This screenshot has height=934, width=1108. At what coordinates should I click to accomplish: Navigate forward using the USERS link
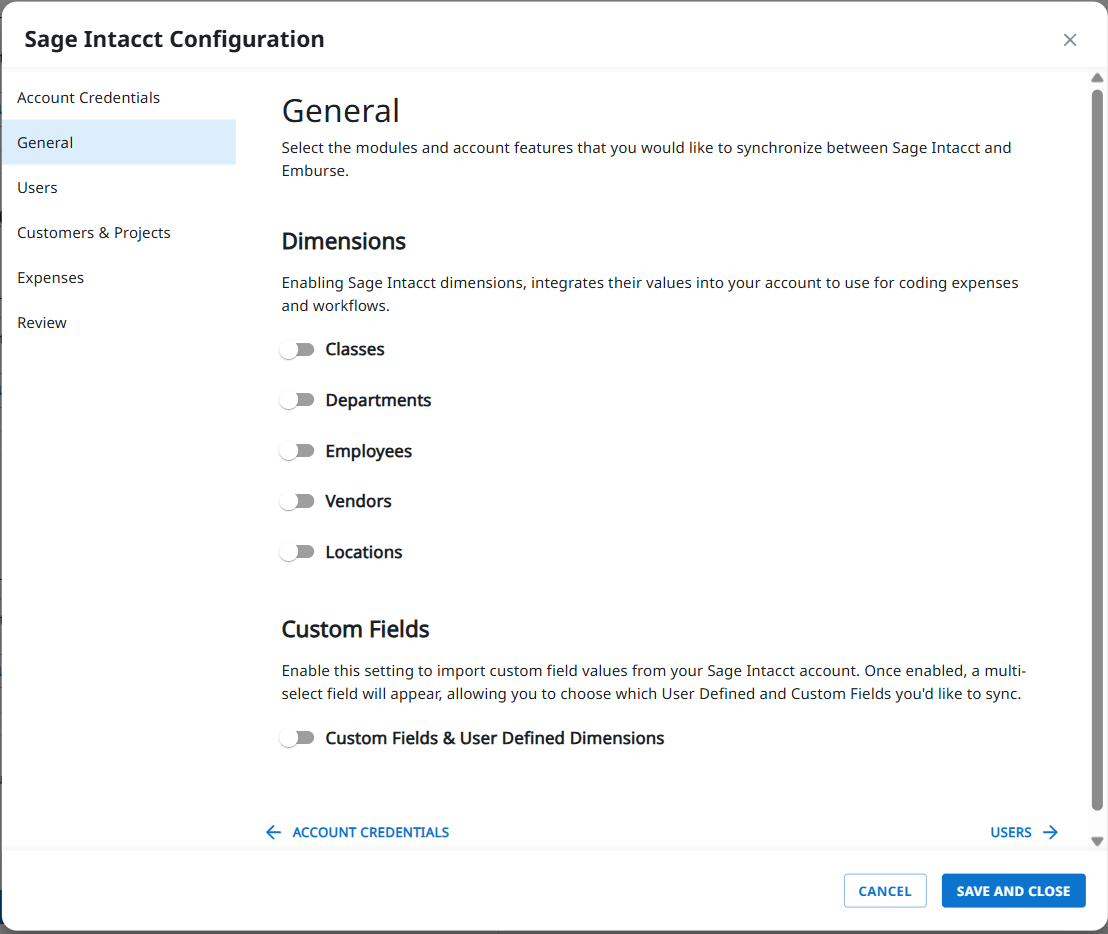(x=1011, y=832)
